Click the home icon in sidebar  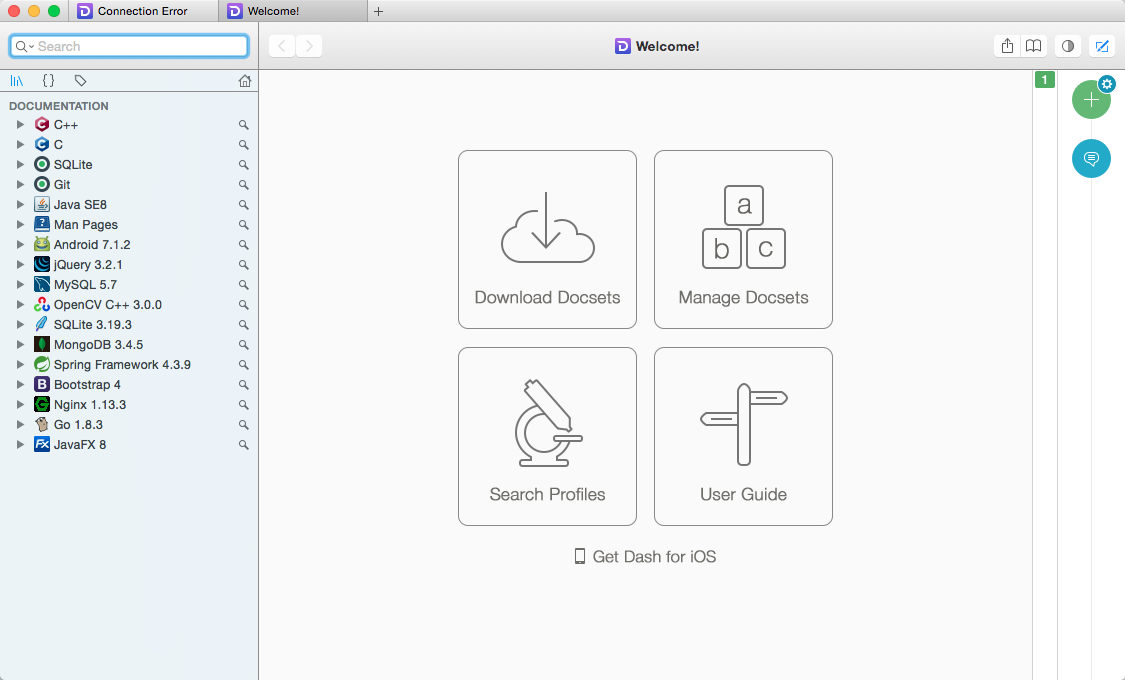click(x=245, y=81)
